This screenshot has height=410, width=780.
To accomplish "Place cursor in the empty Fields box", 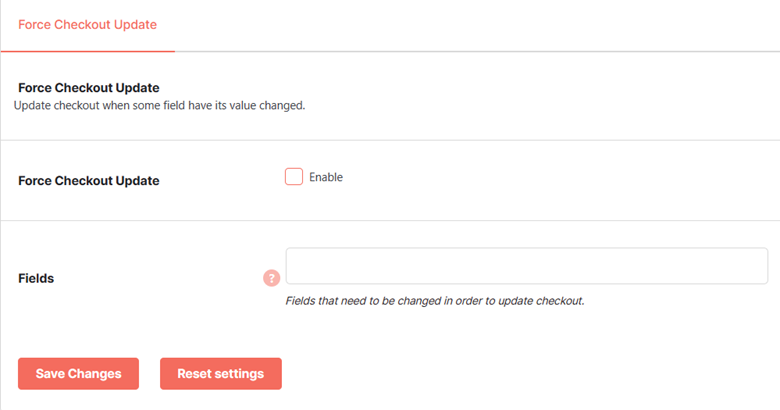I will (527, 266).
